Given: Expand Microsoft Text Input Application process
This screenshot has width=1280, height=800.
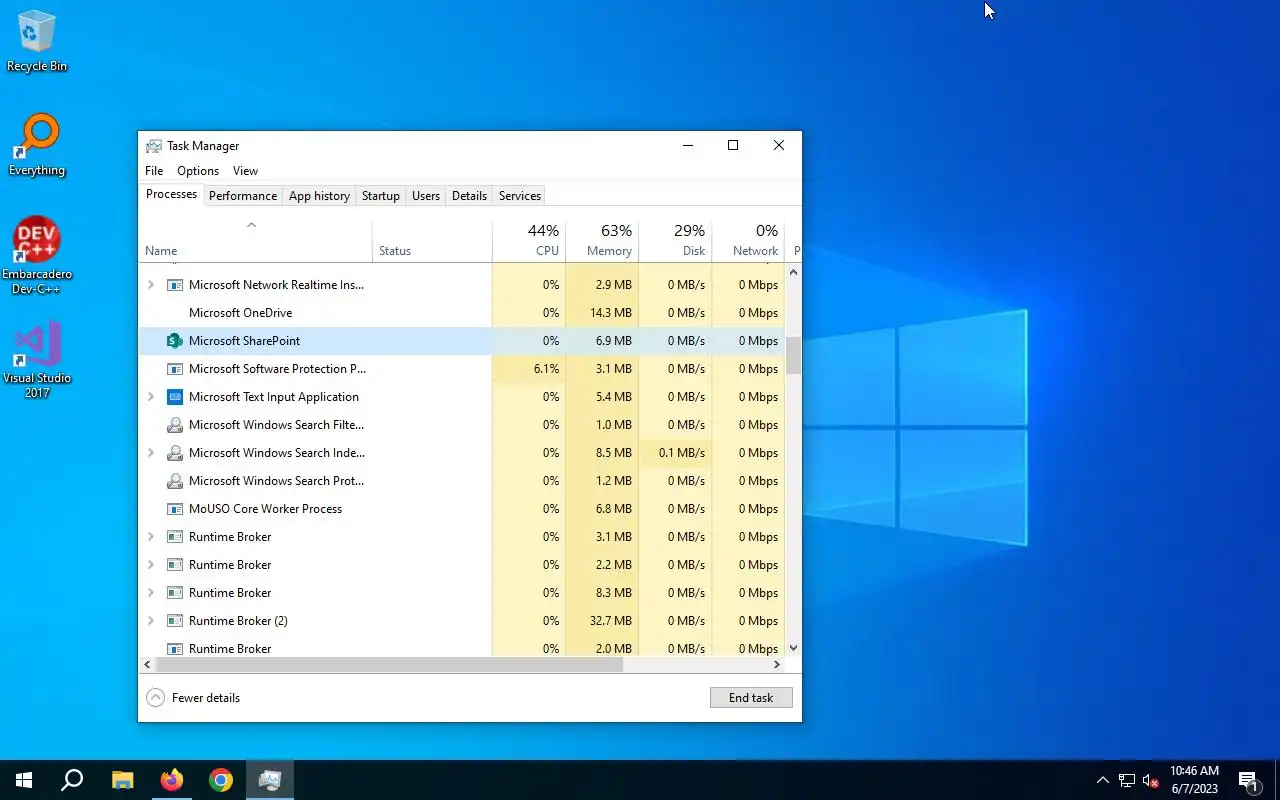Looking at the screenshot, I should click(x=151, y=397).
